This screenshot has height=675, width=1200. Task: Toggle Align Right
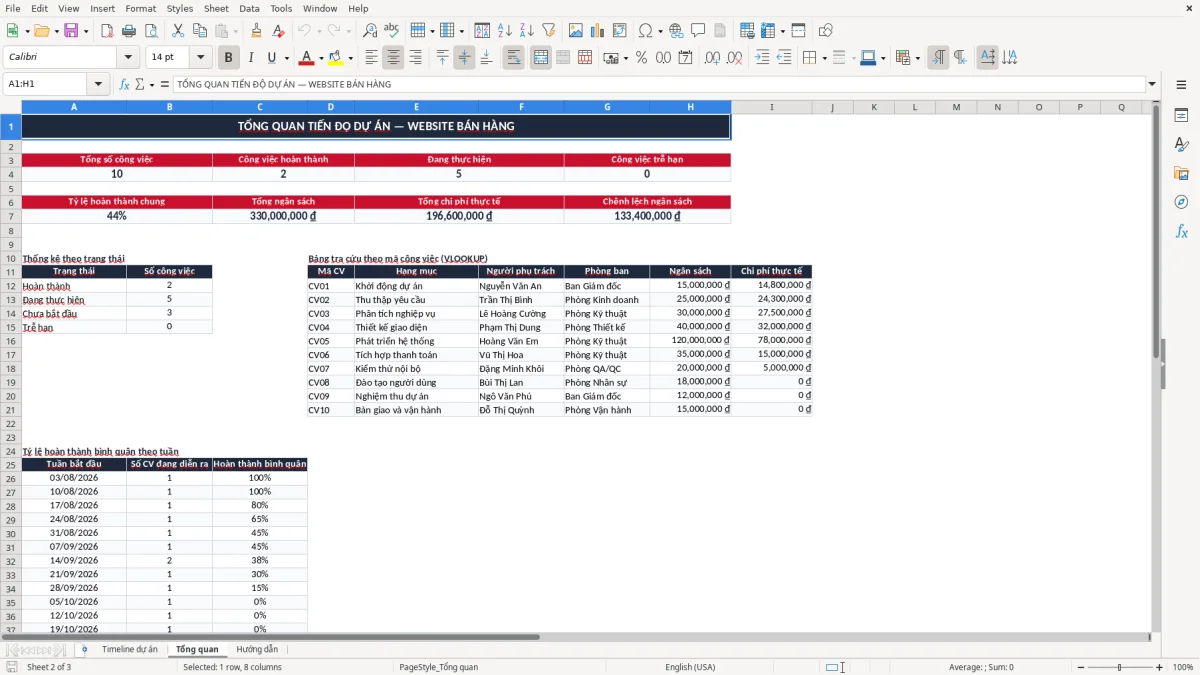point(415,58)
